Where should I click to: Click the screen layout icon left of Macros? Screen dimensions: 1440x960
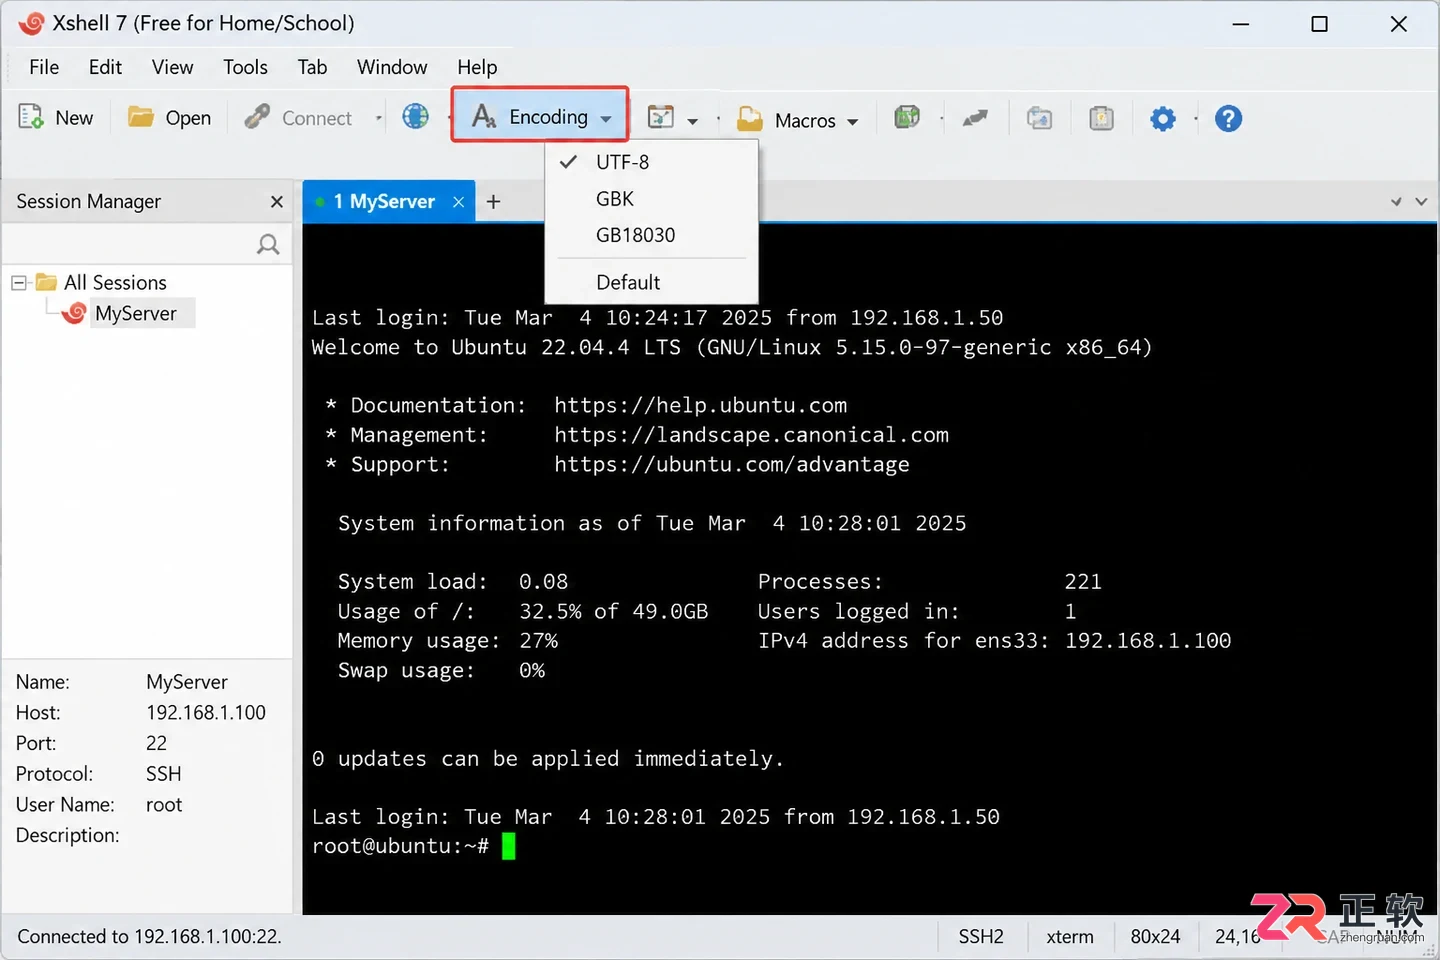(x=661, y=118)
